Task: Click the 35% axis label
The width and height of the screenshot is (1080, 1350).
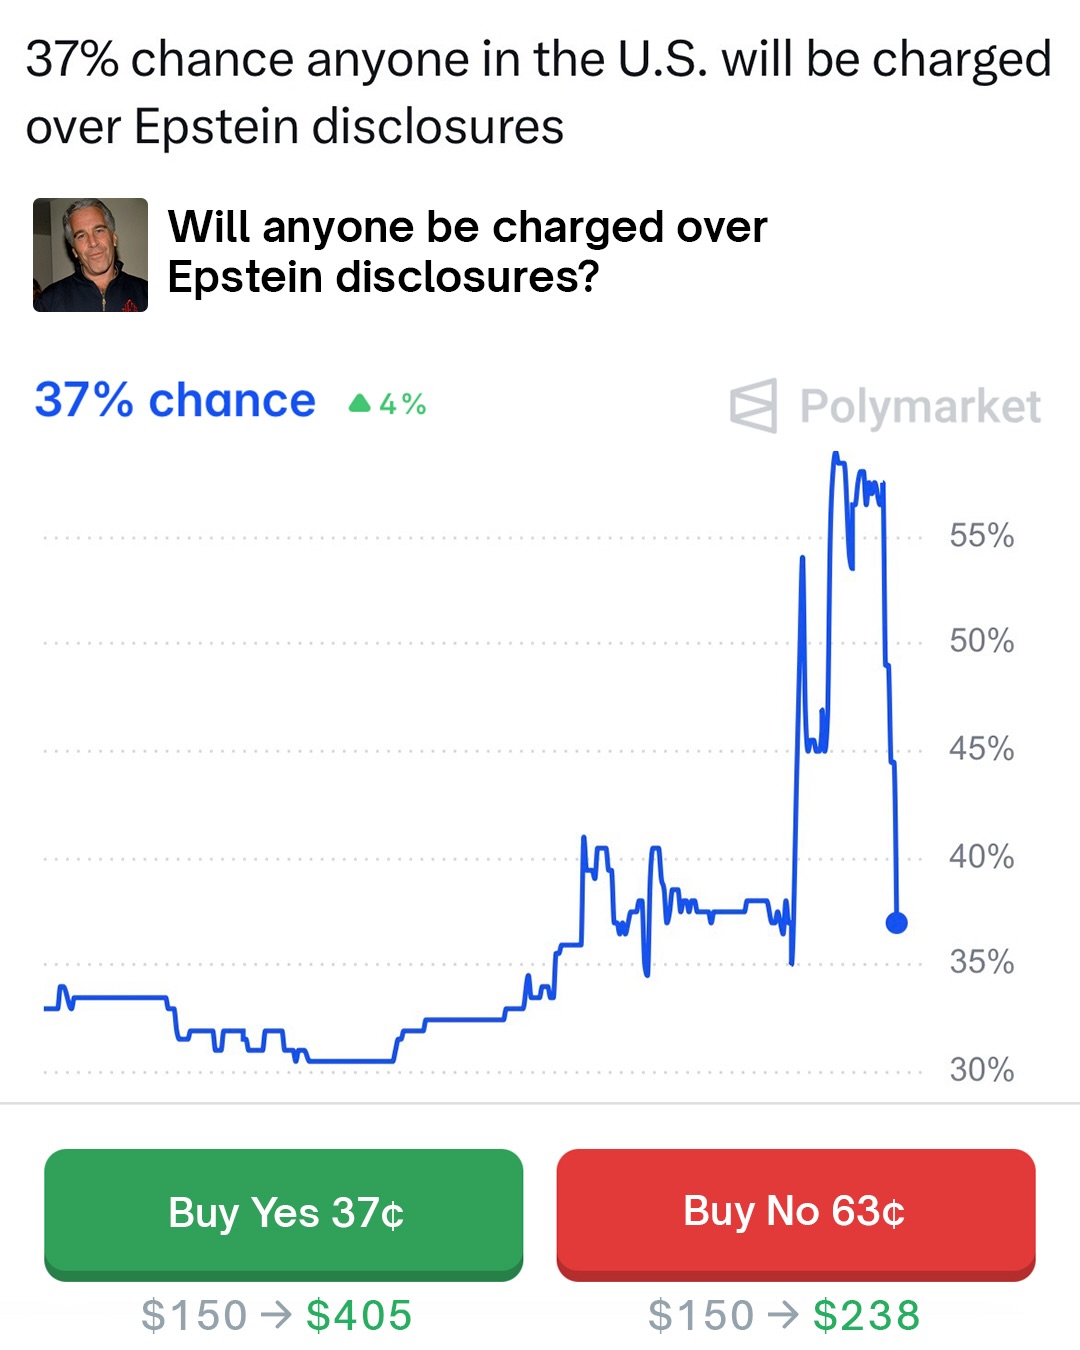Action: (981, 962)
